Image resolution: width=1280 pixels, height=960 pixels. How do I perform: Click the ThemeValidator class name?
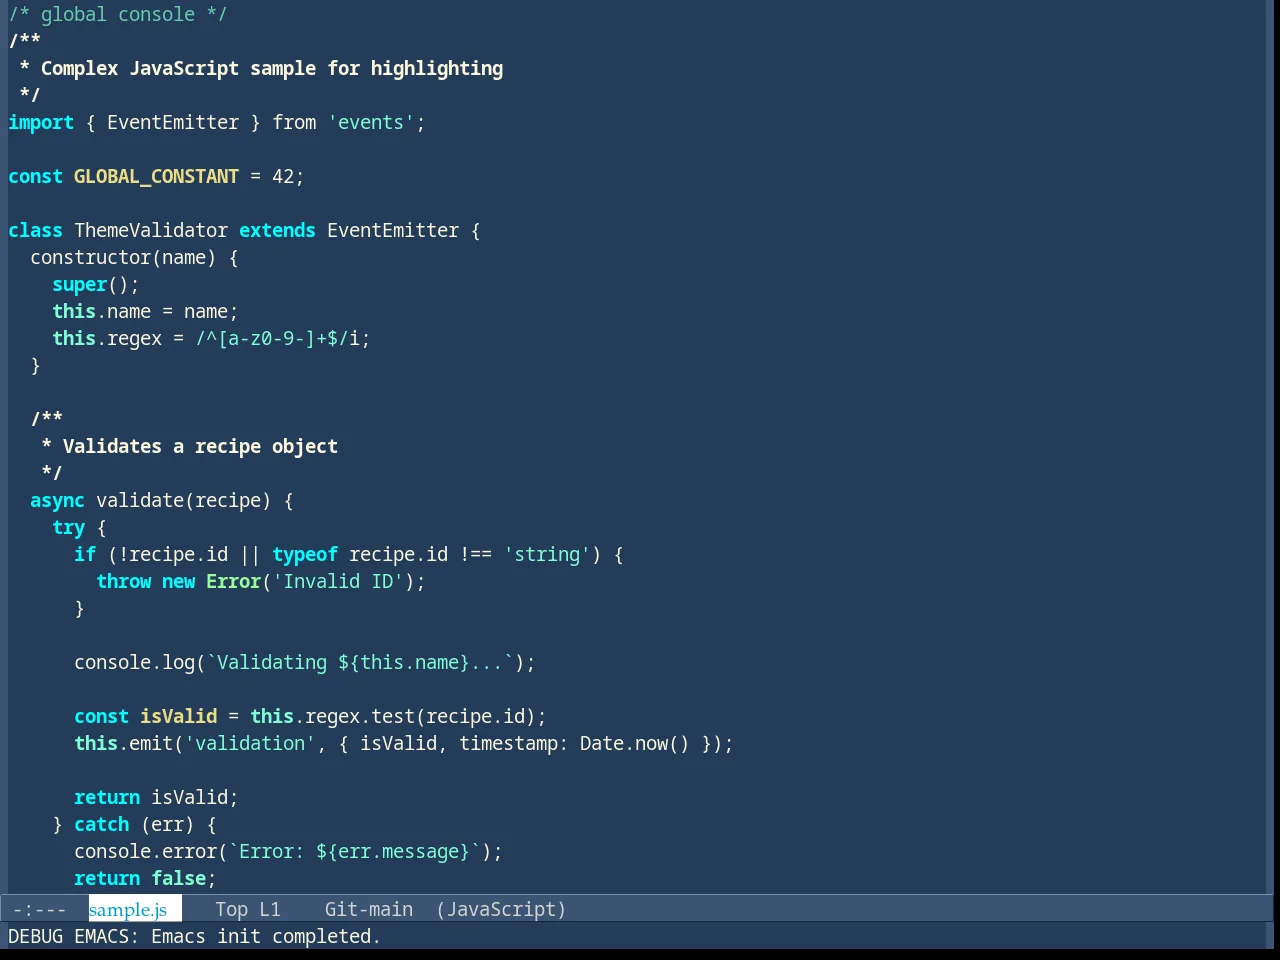(151, 230)
